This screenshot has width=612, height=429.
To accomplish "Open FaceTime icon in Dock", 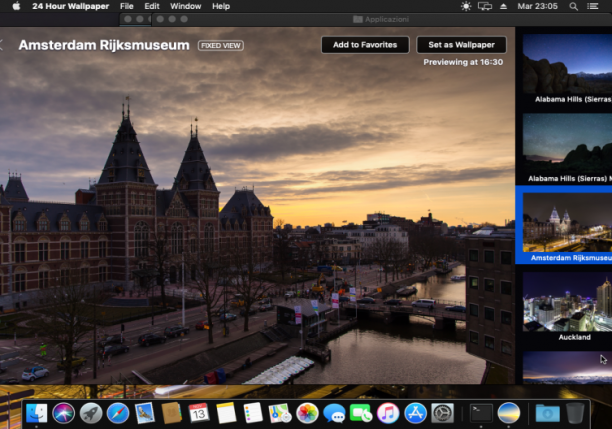I will pyautogui.click(x=361, y=413).
